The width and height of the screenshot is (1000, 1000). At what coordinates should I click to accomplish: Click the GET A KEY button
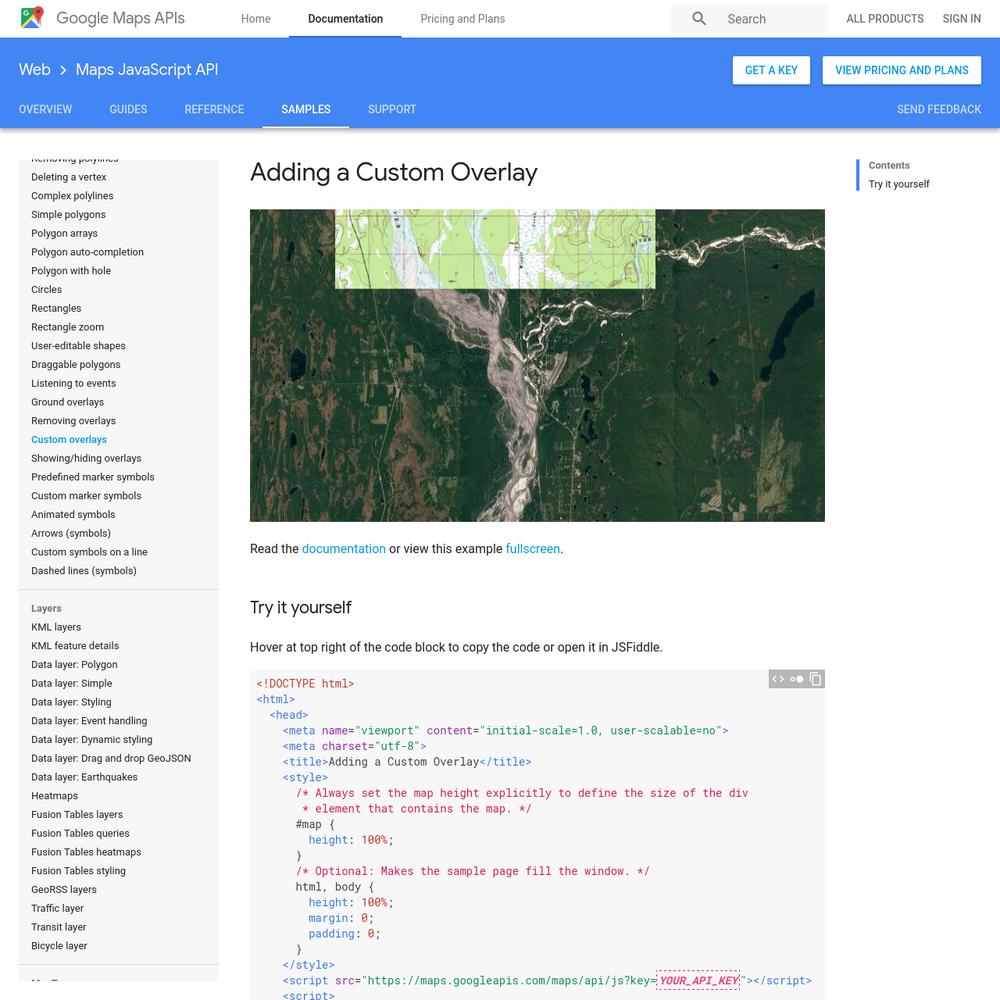click(771, 70)
